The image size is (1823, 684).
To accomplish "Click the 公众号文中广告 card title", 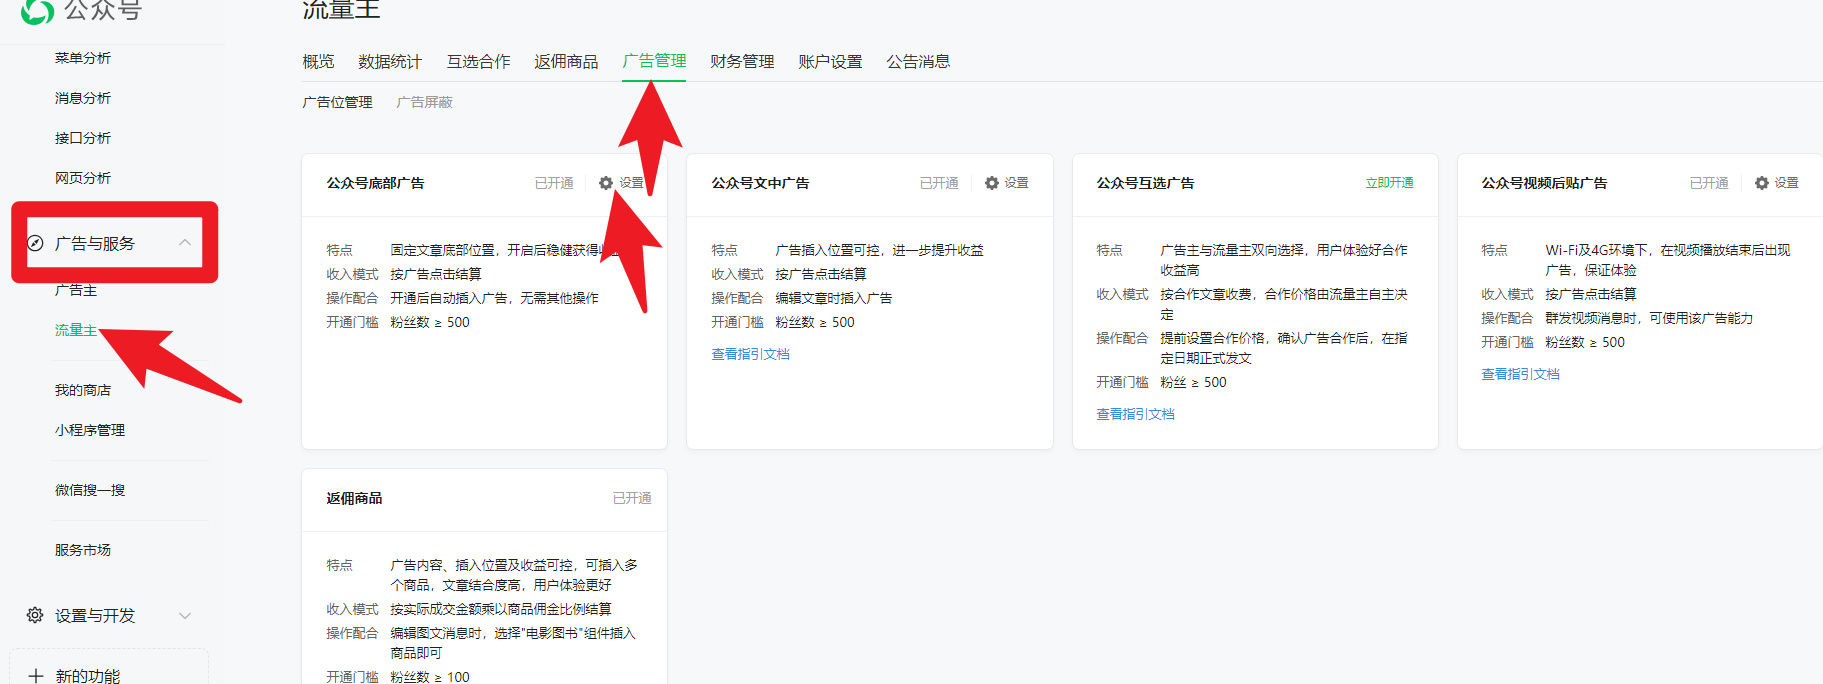I will (x=760, y=183).
